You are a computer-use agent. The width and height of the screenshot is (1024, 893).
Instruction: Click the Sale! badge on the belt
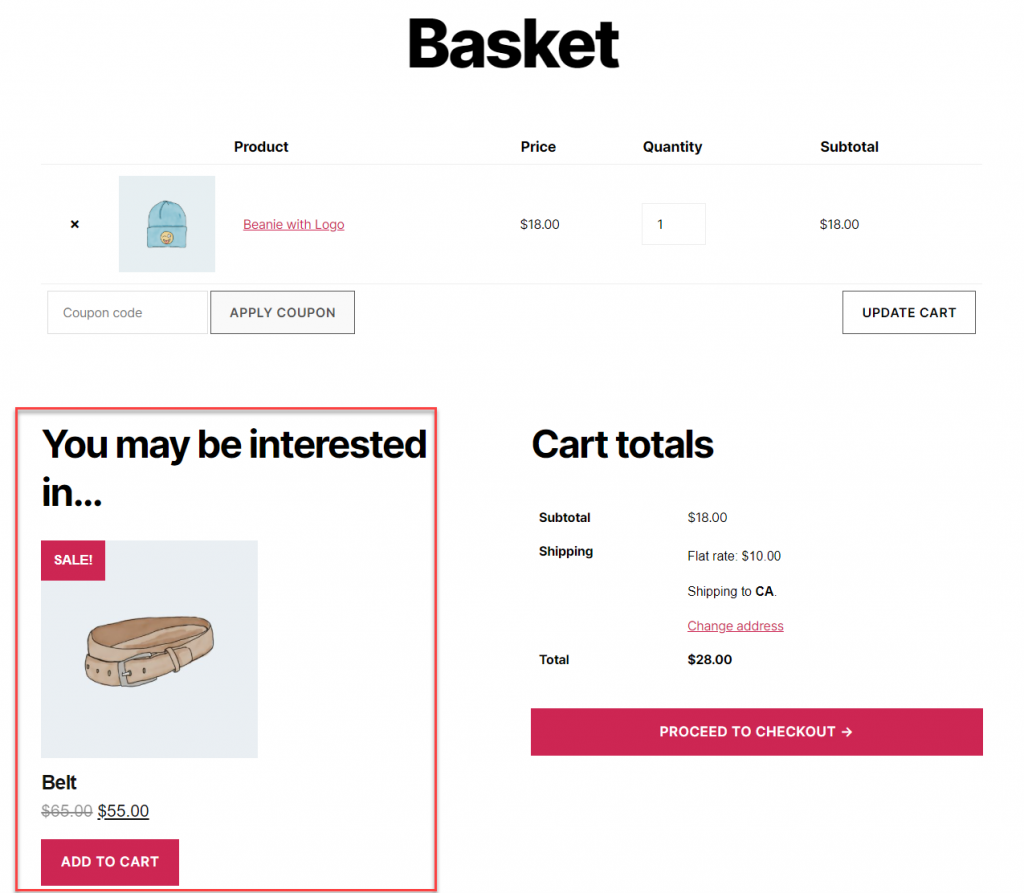[x=73, y=560]
